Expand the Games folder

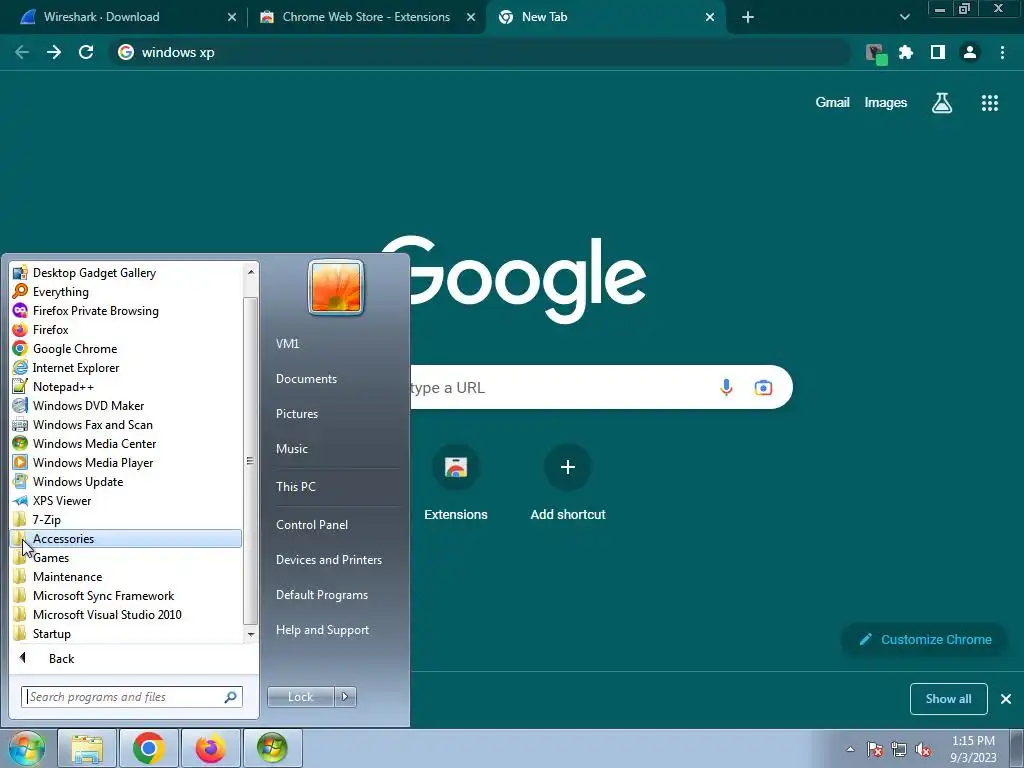[x=126, y=558]
